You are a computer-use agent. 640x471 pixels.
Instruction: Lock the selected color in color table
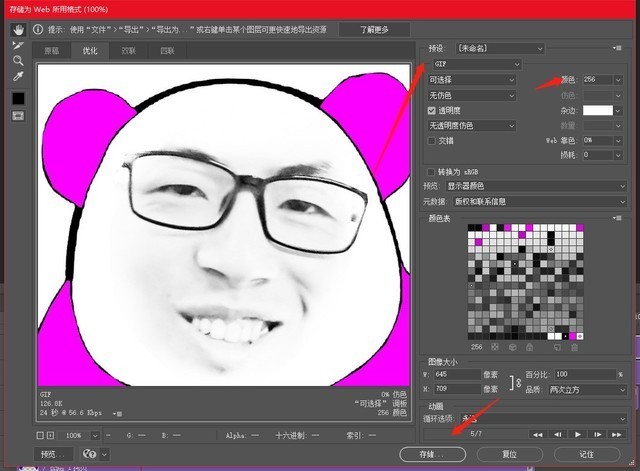click(x=529, y=347)
